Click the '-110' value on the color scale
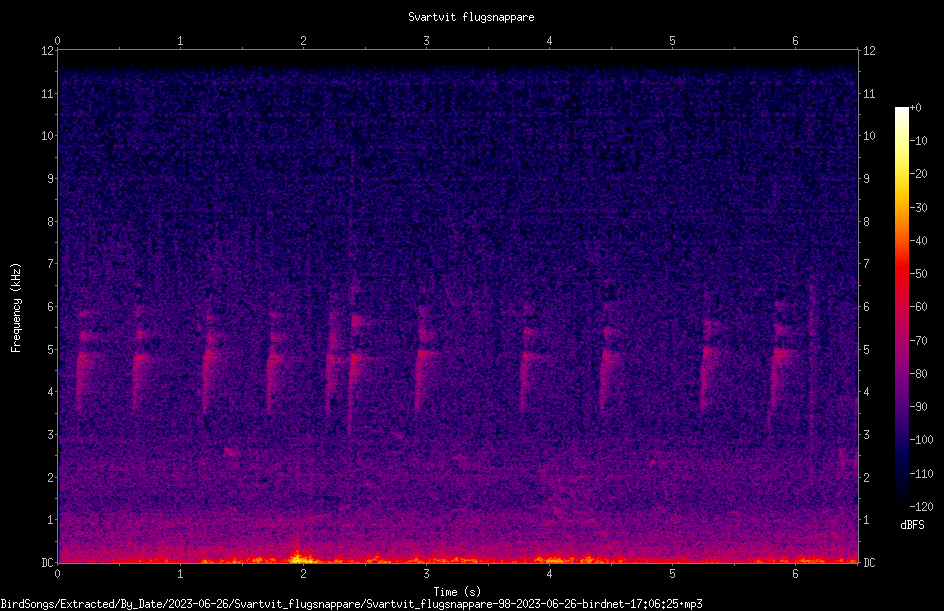 tap(921, 474)
